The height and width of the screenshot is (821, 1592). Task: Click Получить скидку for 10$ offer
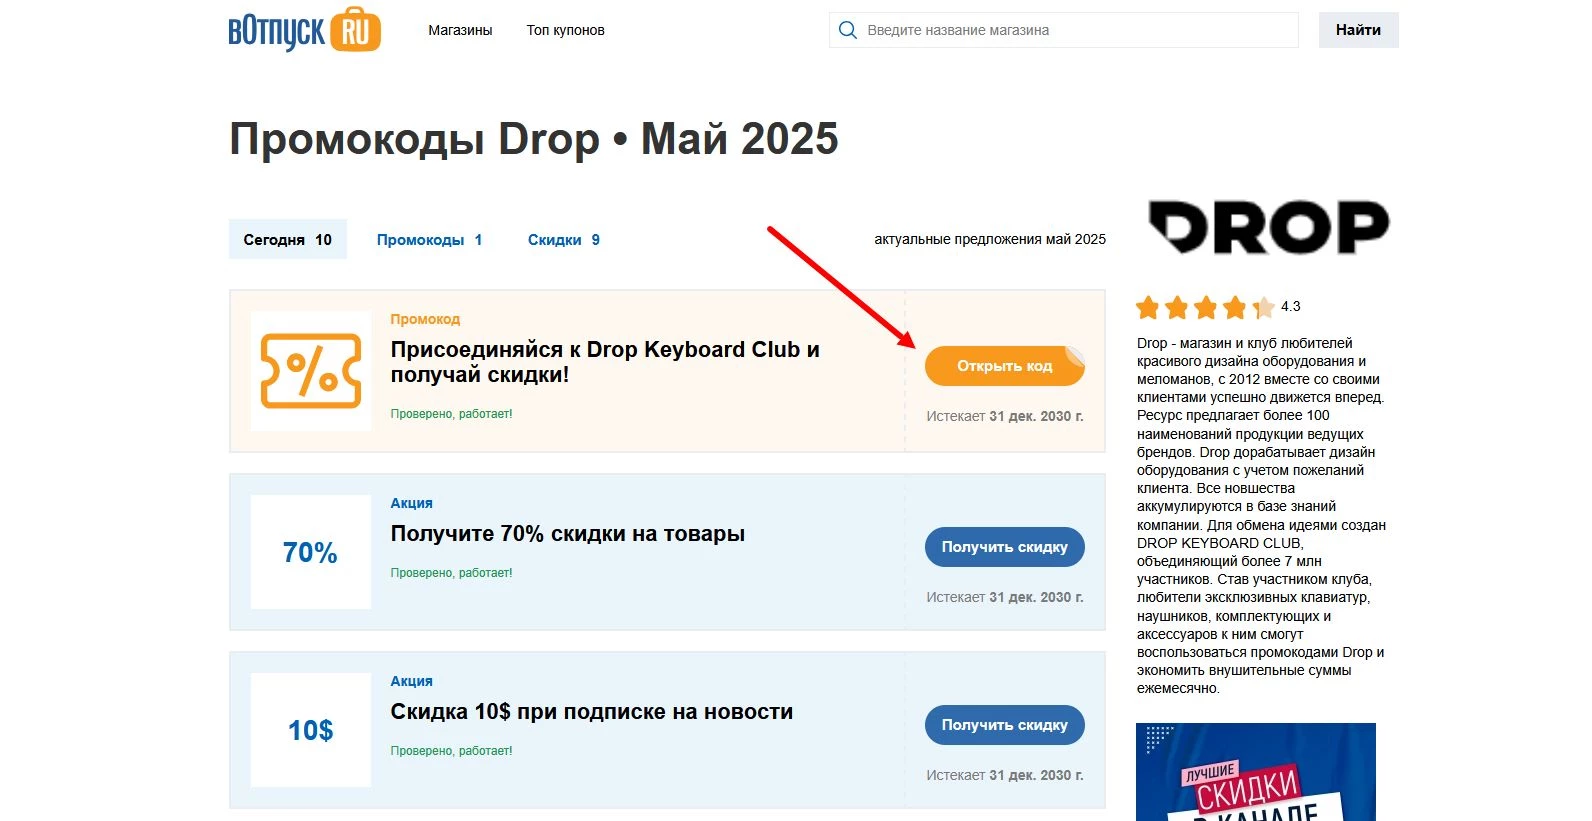click(x=1005, y=725)
